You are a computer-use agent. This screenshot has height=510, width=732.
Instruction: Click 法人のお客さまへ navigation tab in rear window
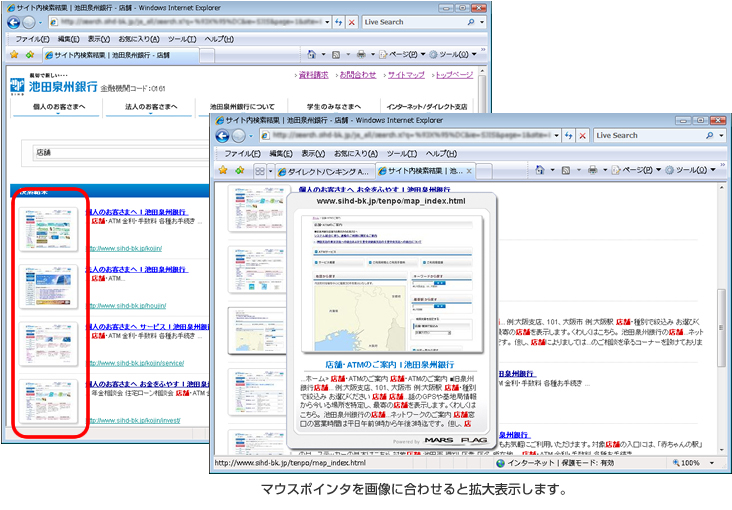click(x=150, y=107)
